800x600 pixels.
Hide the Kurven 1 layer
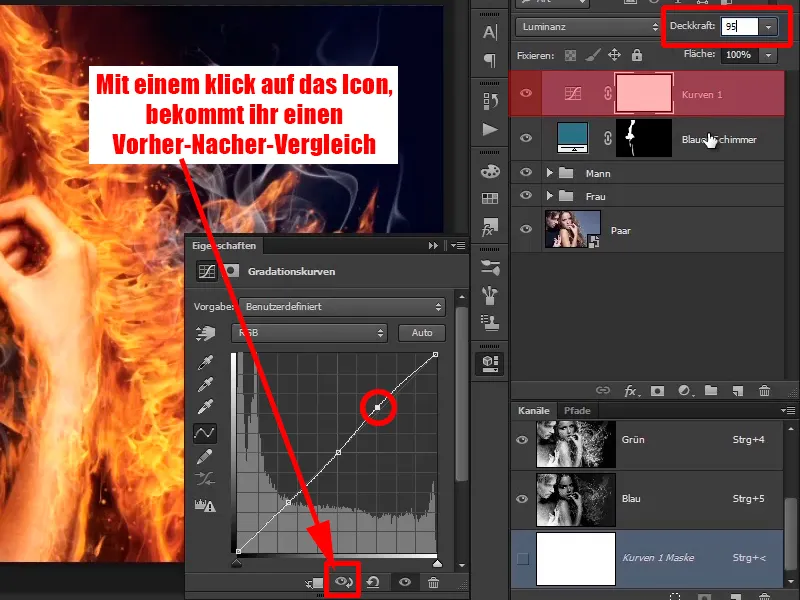[x=526, y=93]
